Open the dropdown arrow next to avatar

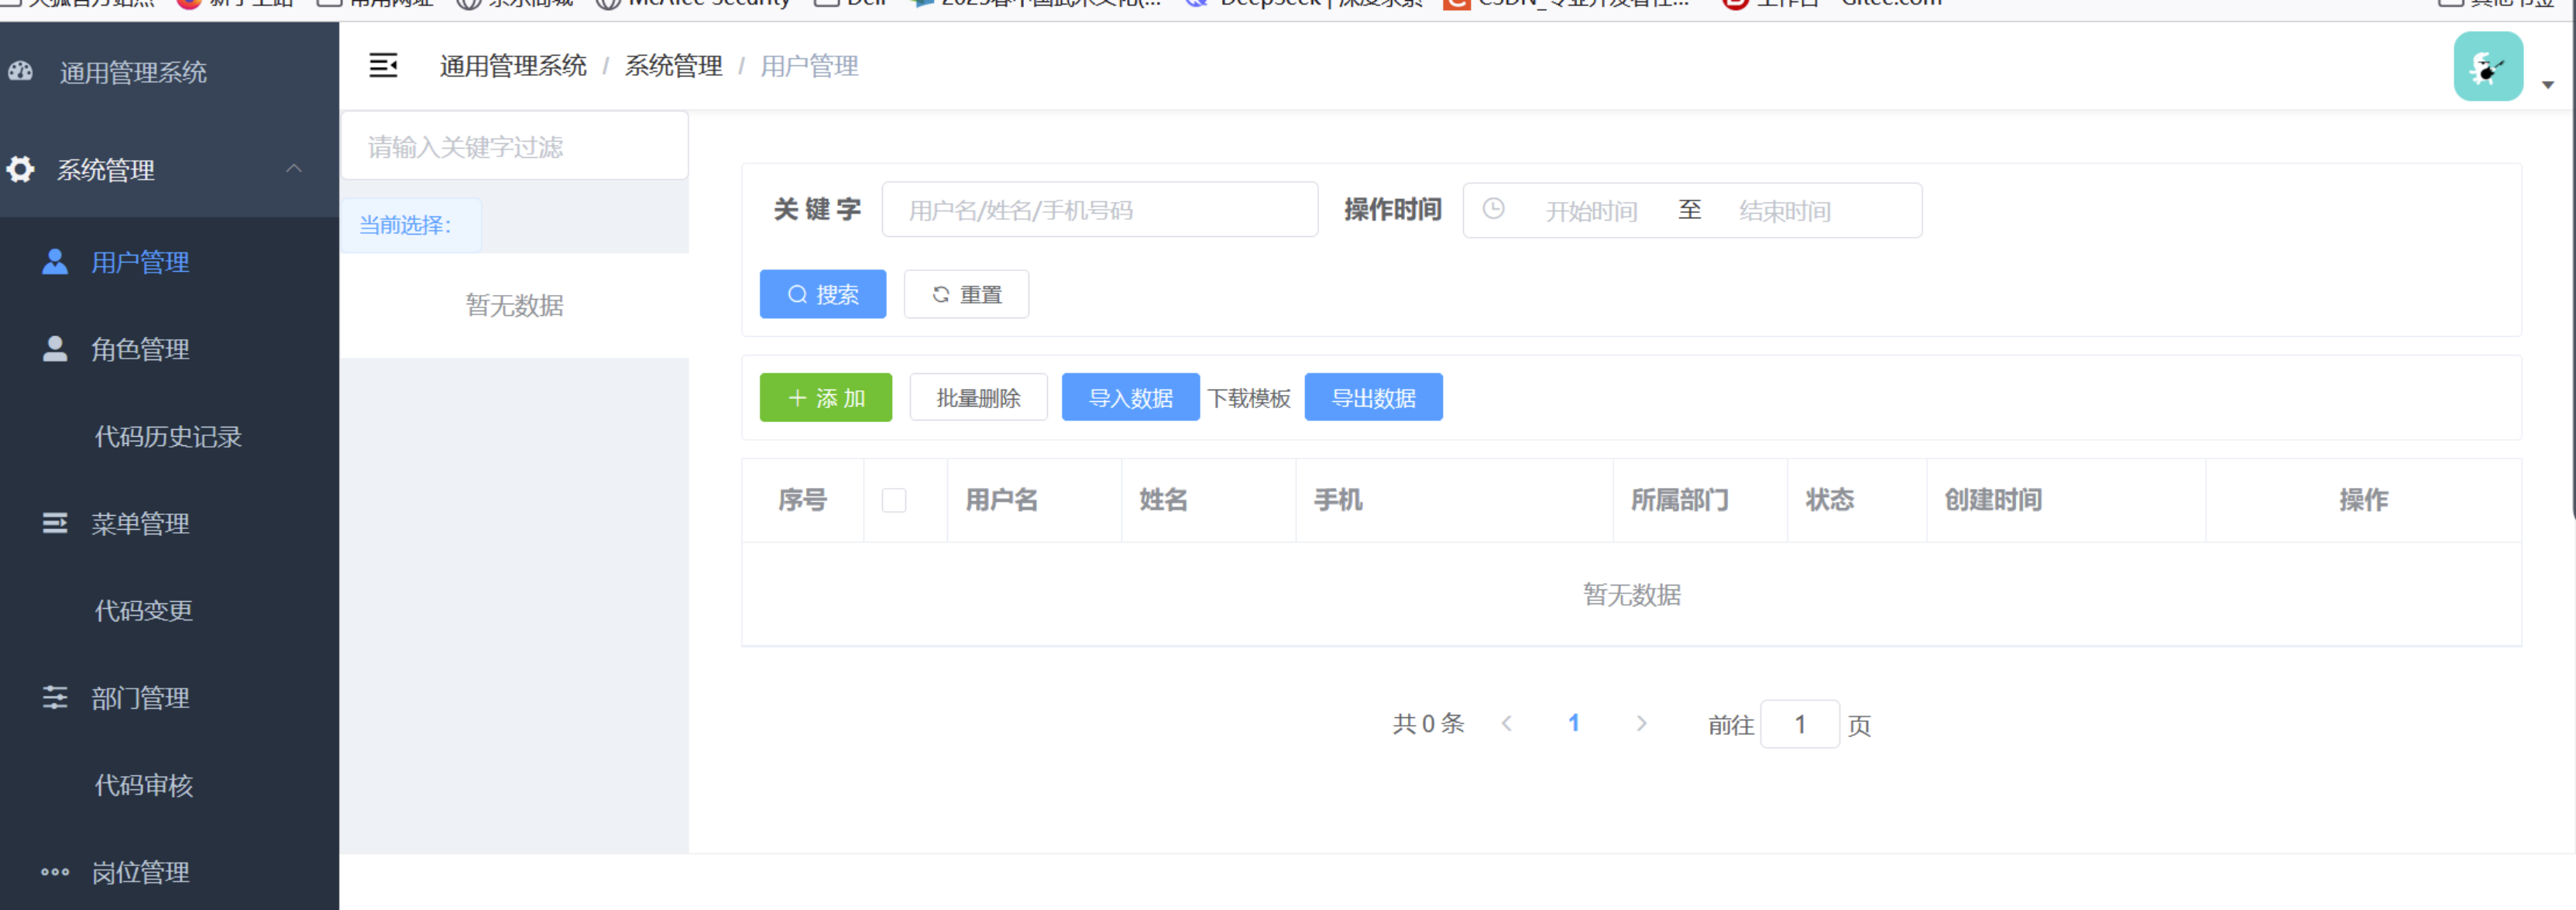pos(2548,85)
